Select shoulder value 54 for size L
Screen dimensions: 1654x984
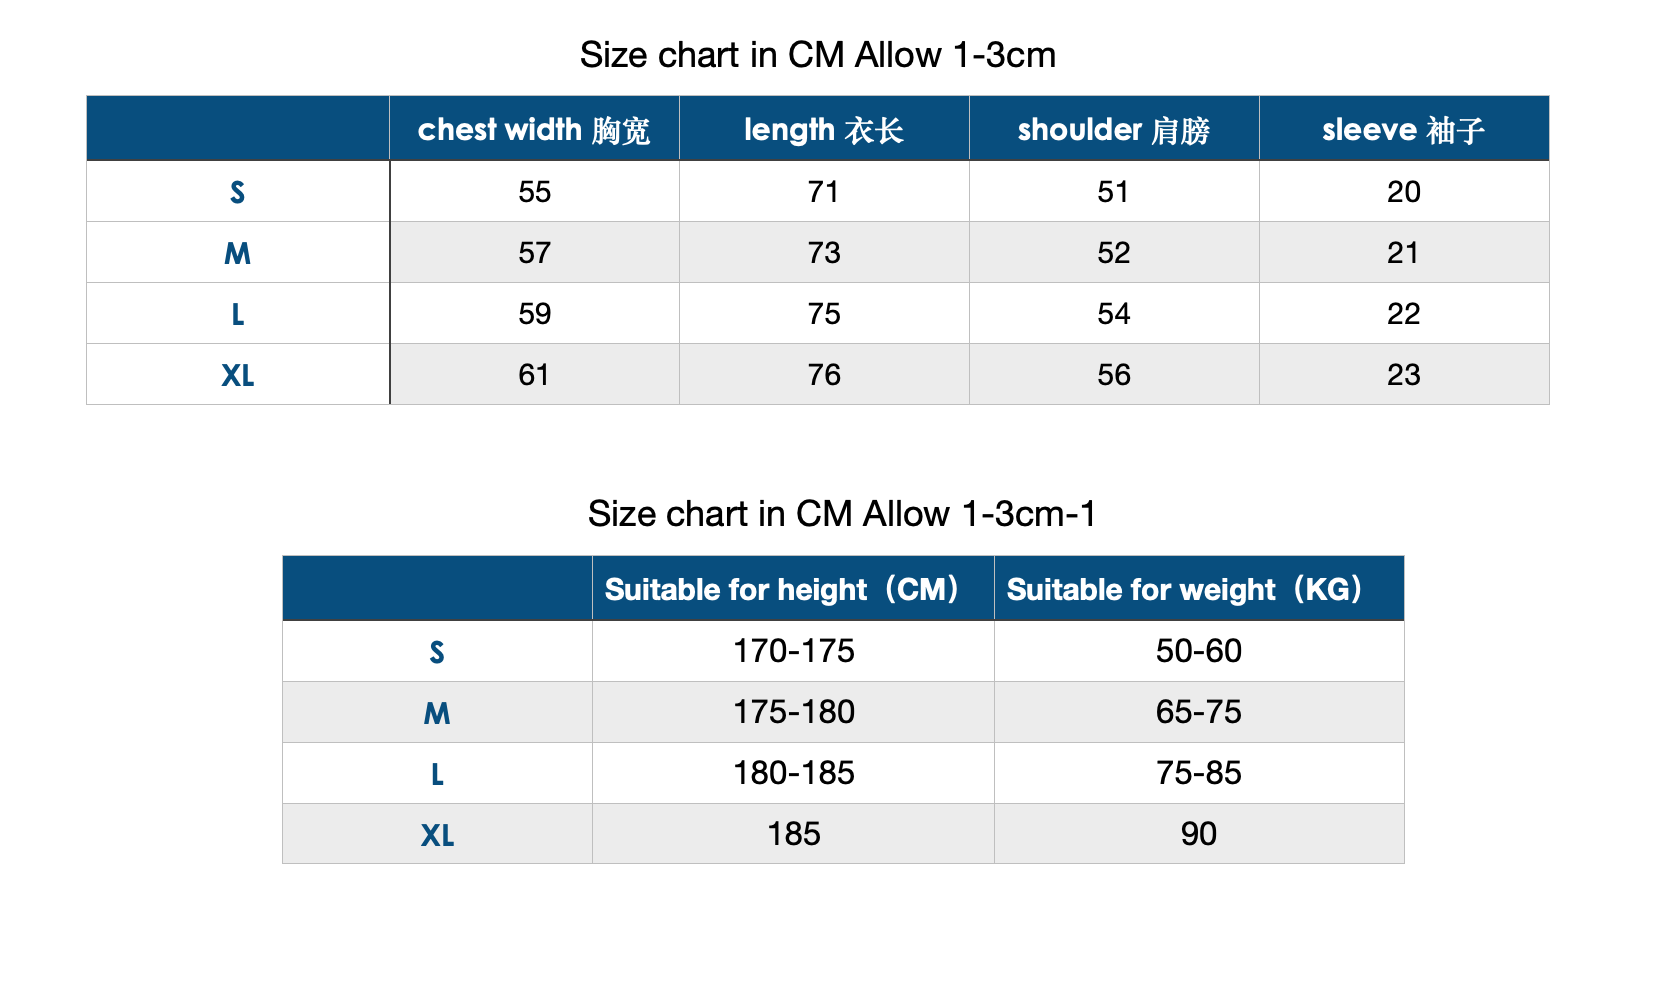[x=1114, y=314]
